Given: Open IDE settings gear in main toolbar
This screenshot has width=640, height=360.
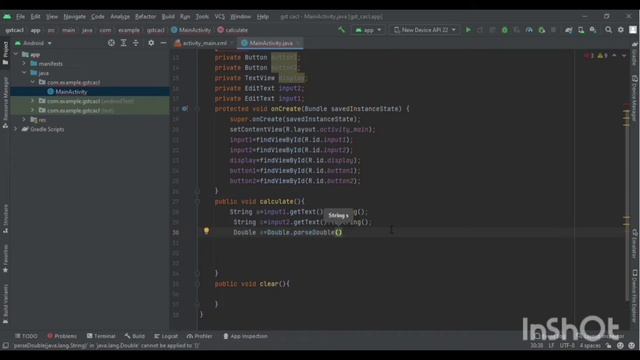Looking at the screenshot, I should click(621, 30).
